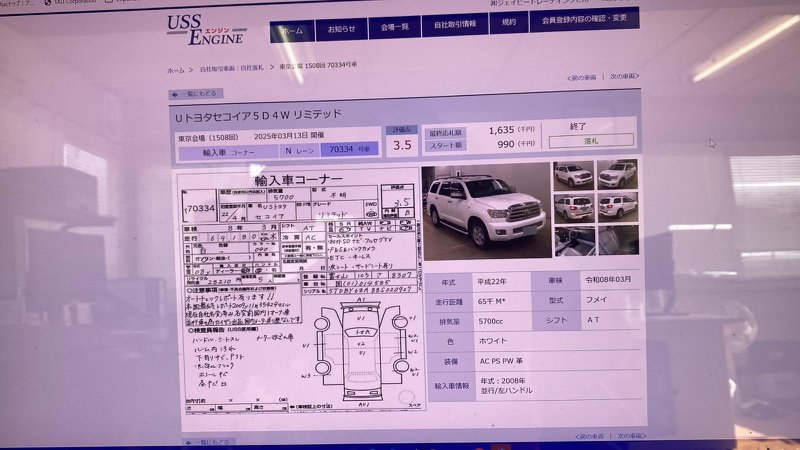
Task: Open the 会場一覧 navigation tab
Action: pos(394,27)
